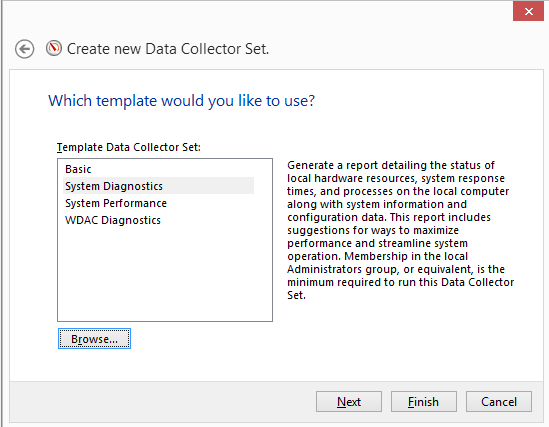
Task: Close the wizard with the red X
Action: [x=528, y=12]
